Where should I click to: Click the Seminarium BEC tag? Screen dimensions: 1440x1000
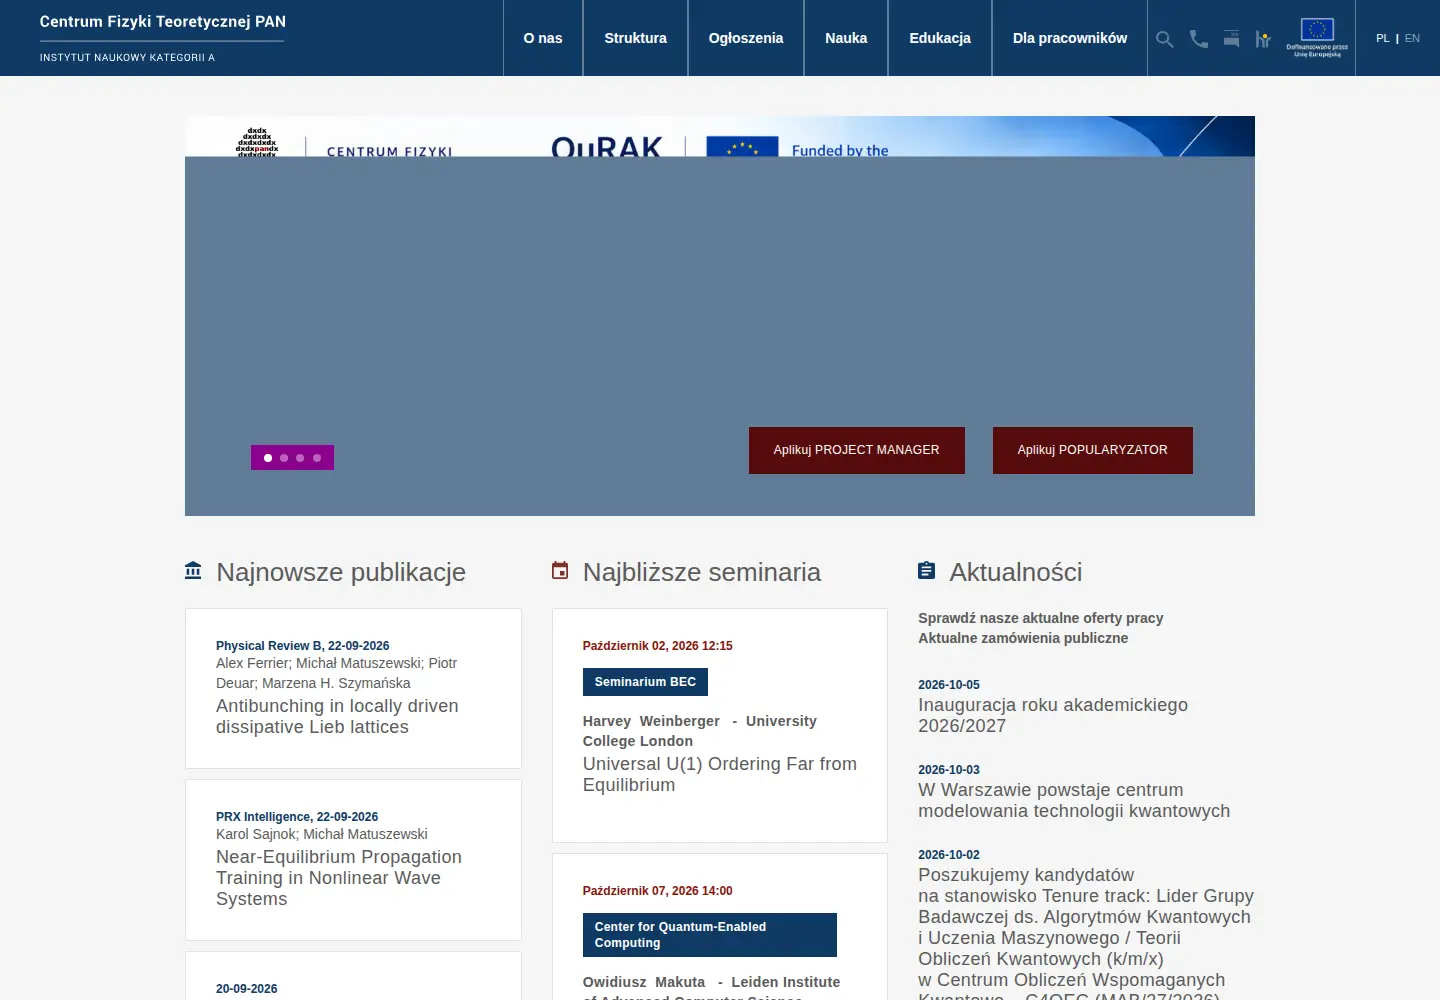645,682
